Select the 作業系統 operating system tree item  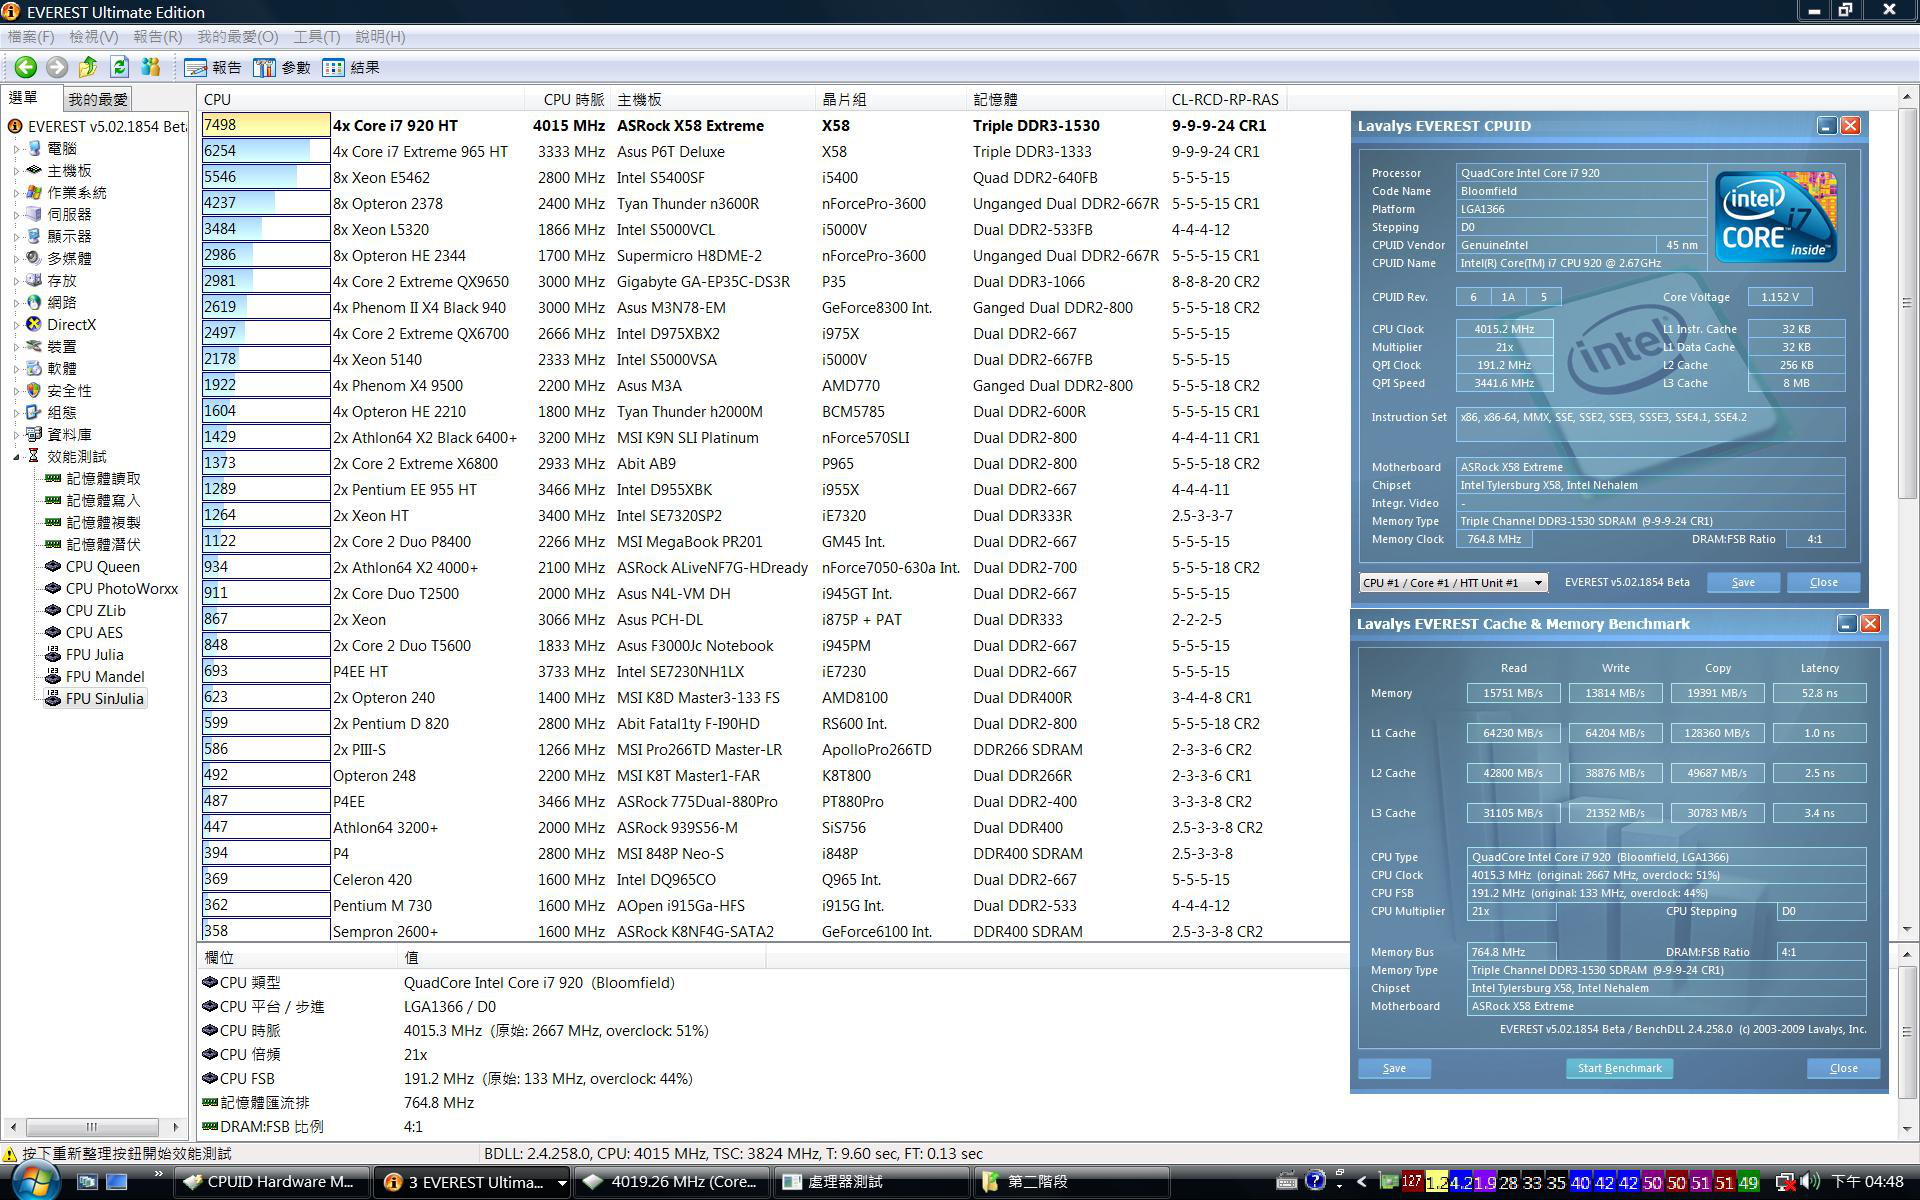76,192
